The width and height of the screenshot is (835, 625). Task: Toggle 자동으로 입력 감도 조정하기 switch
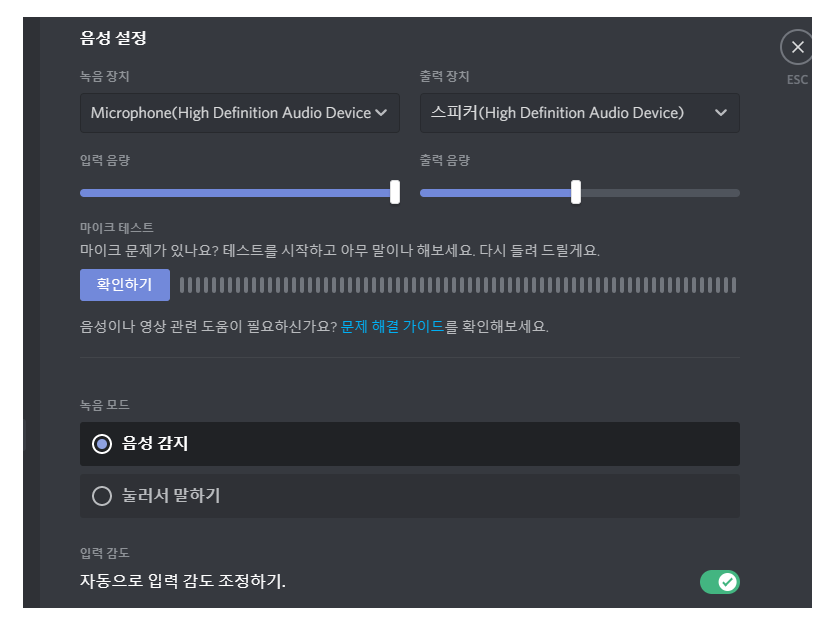point(719,582)
